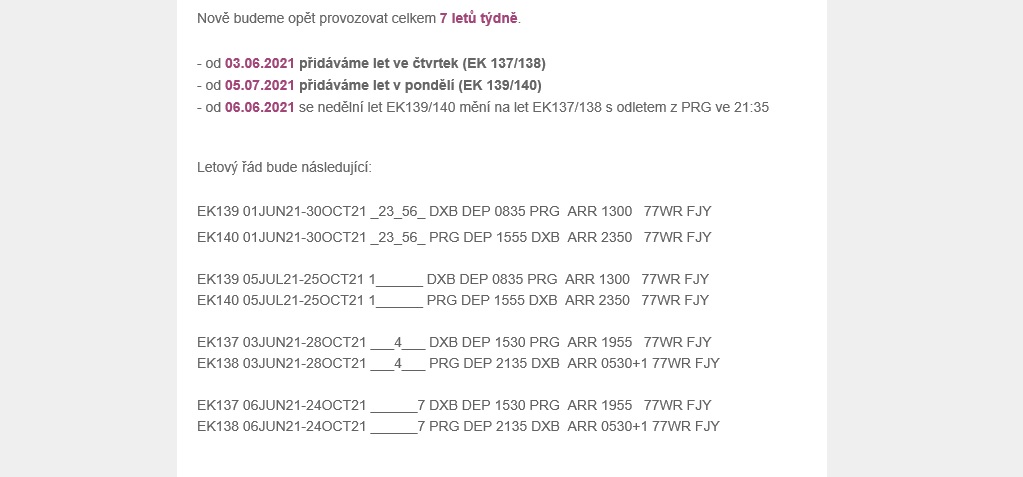The width and height of the screenshot is (1023, 477).
Task: Click the EK138 06JUN21-24OCT21 schedule line
Action: point(458,426)
